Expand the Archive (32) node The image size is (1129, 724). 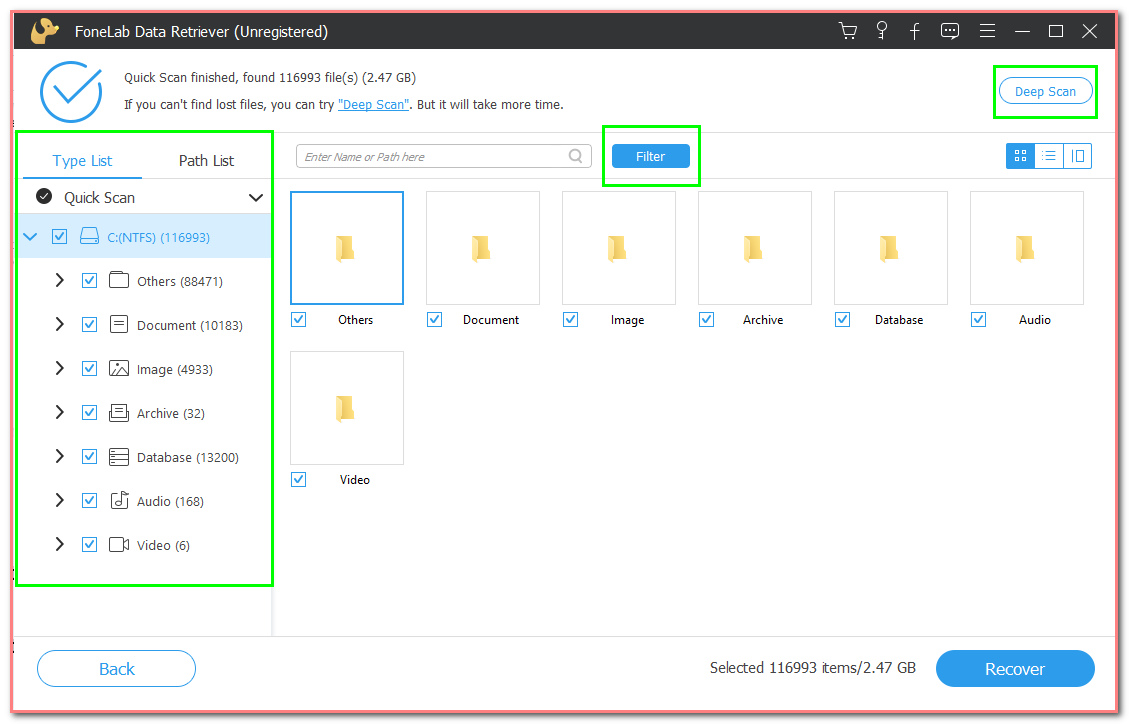click(60, 412)
